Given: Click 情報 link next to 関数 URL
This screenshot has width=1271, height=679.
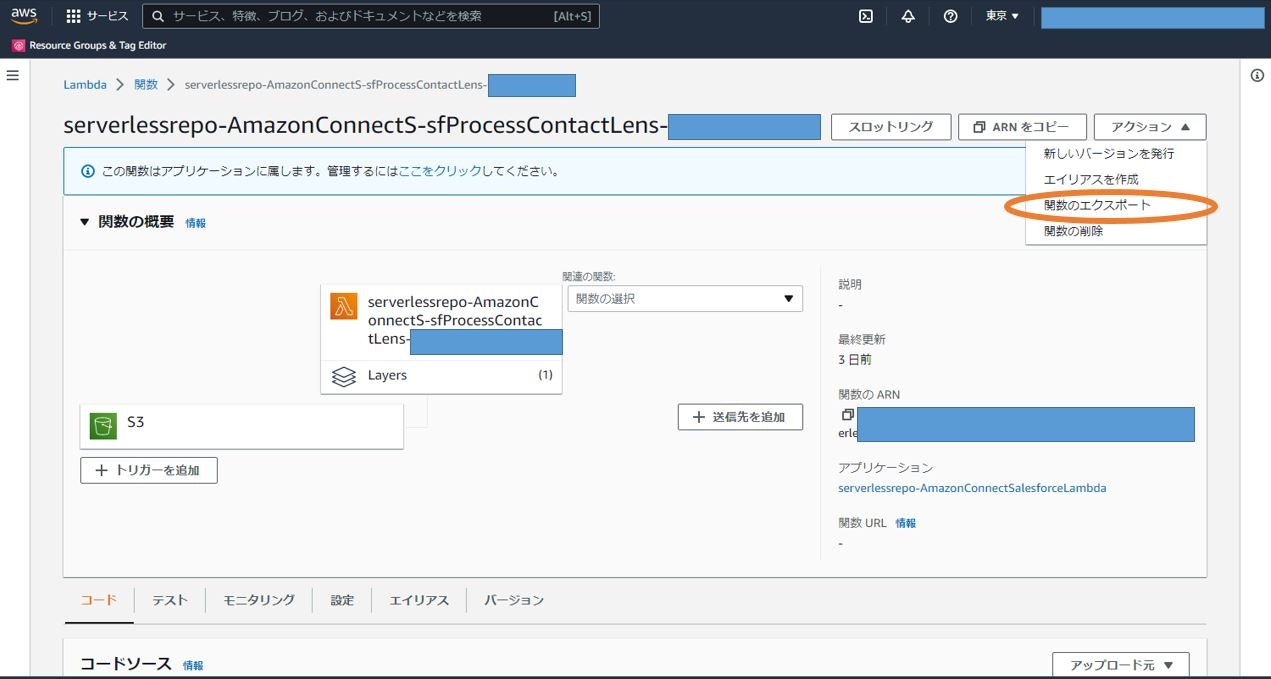Looking at the screenshot, I should click(x=905, y=523).
